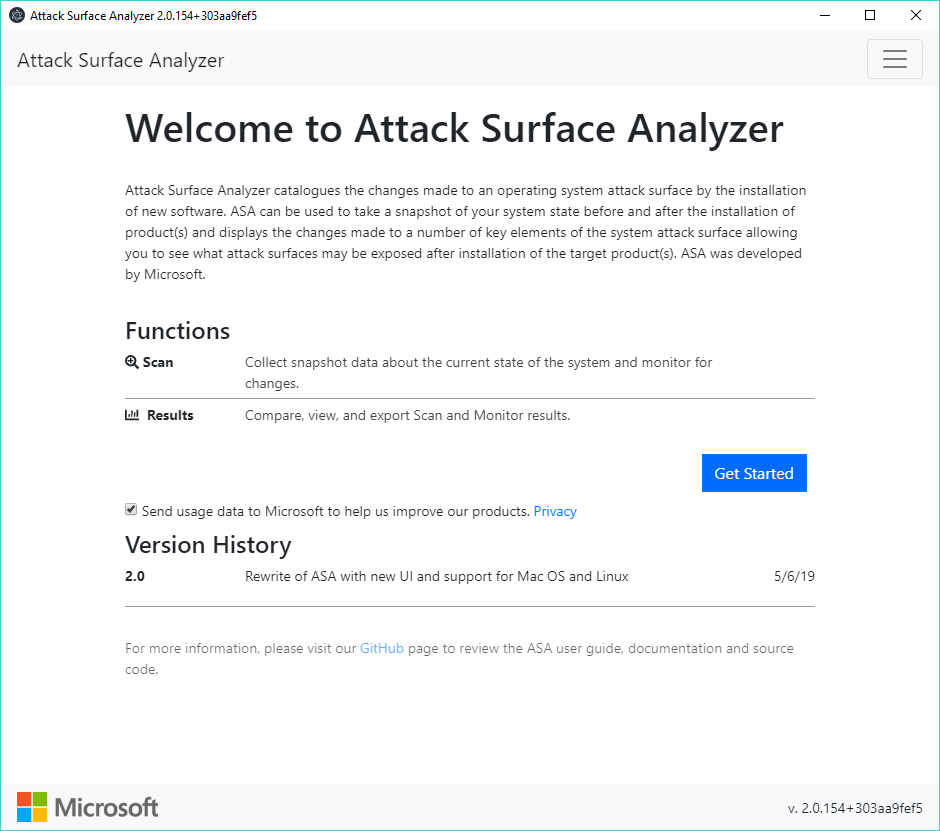Click the 2.0 version history entry

[x=135, y=576]
